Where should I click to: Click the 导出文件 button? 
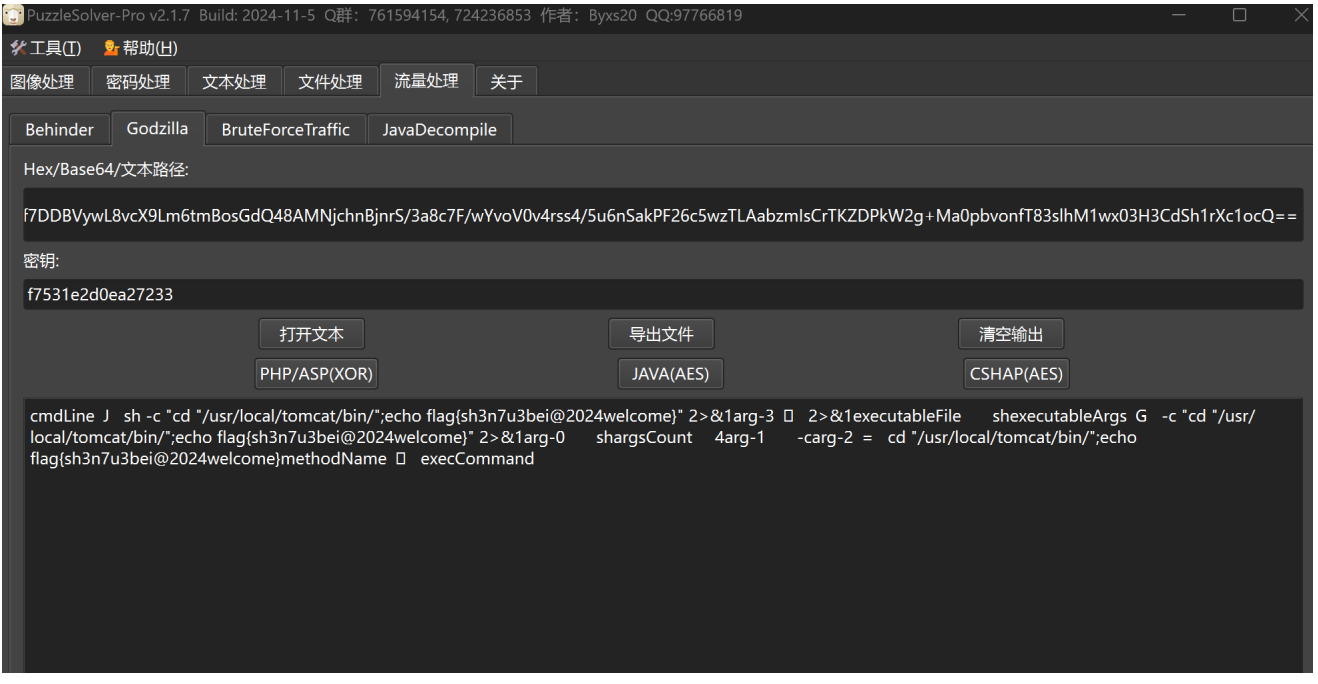pyautogui.click(x=661, y=334)
